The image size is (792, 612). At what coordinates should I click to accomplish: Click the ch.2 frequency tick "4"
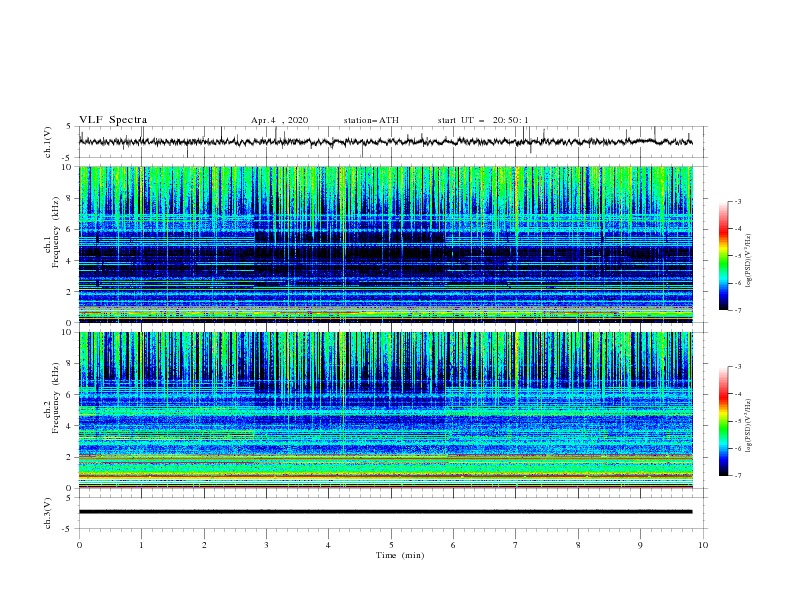point(70,426)
